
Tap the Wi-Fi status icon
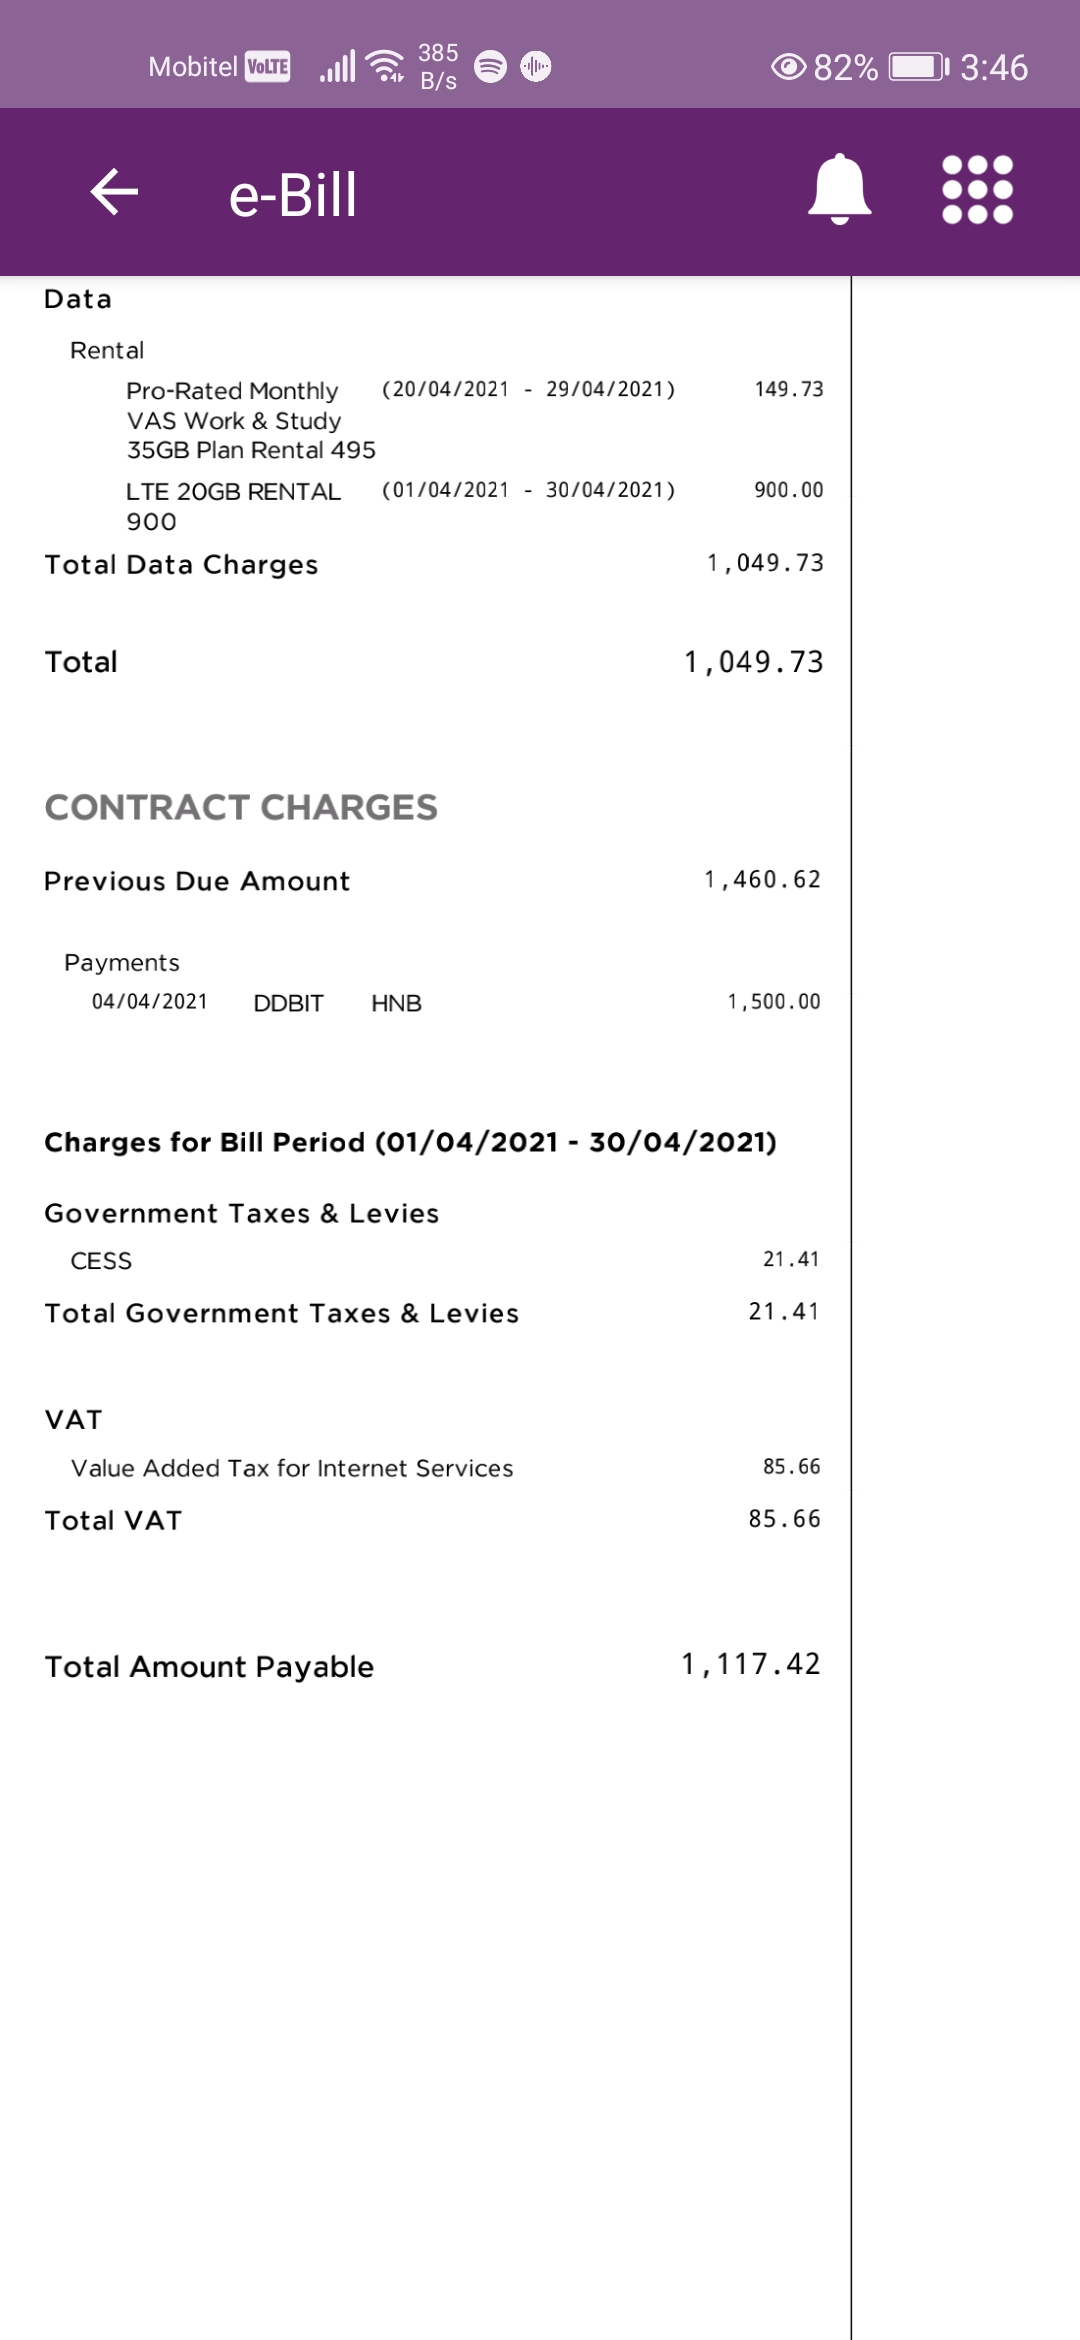pos(386,66)
